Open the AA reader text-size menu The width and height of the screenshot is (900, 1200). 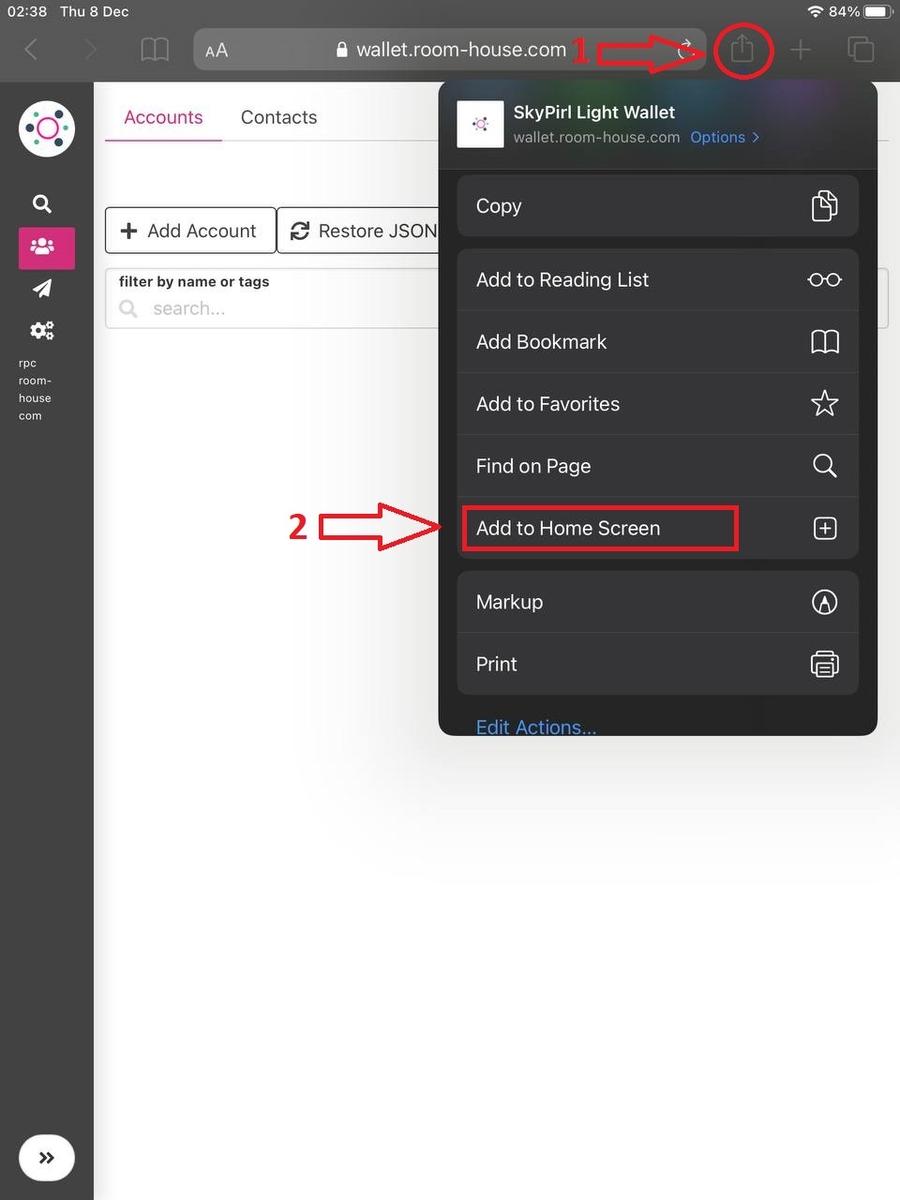point(216,50)
